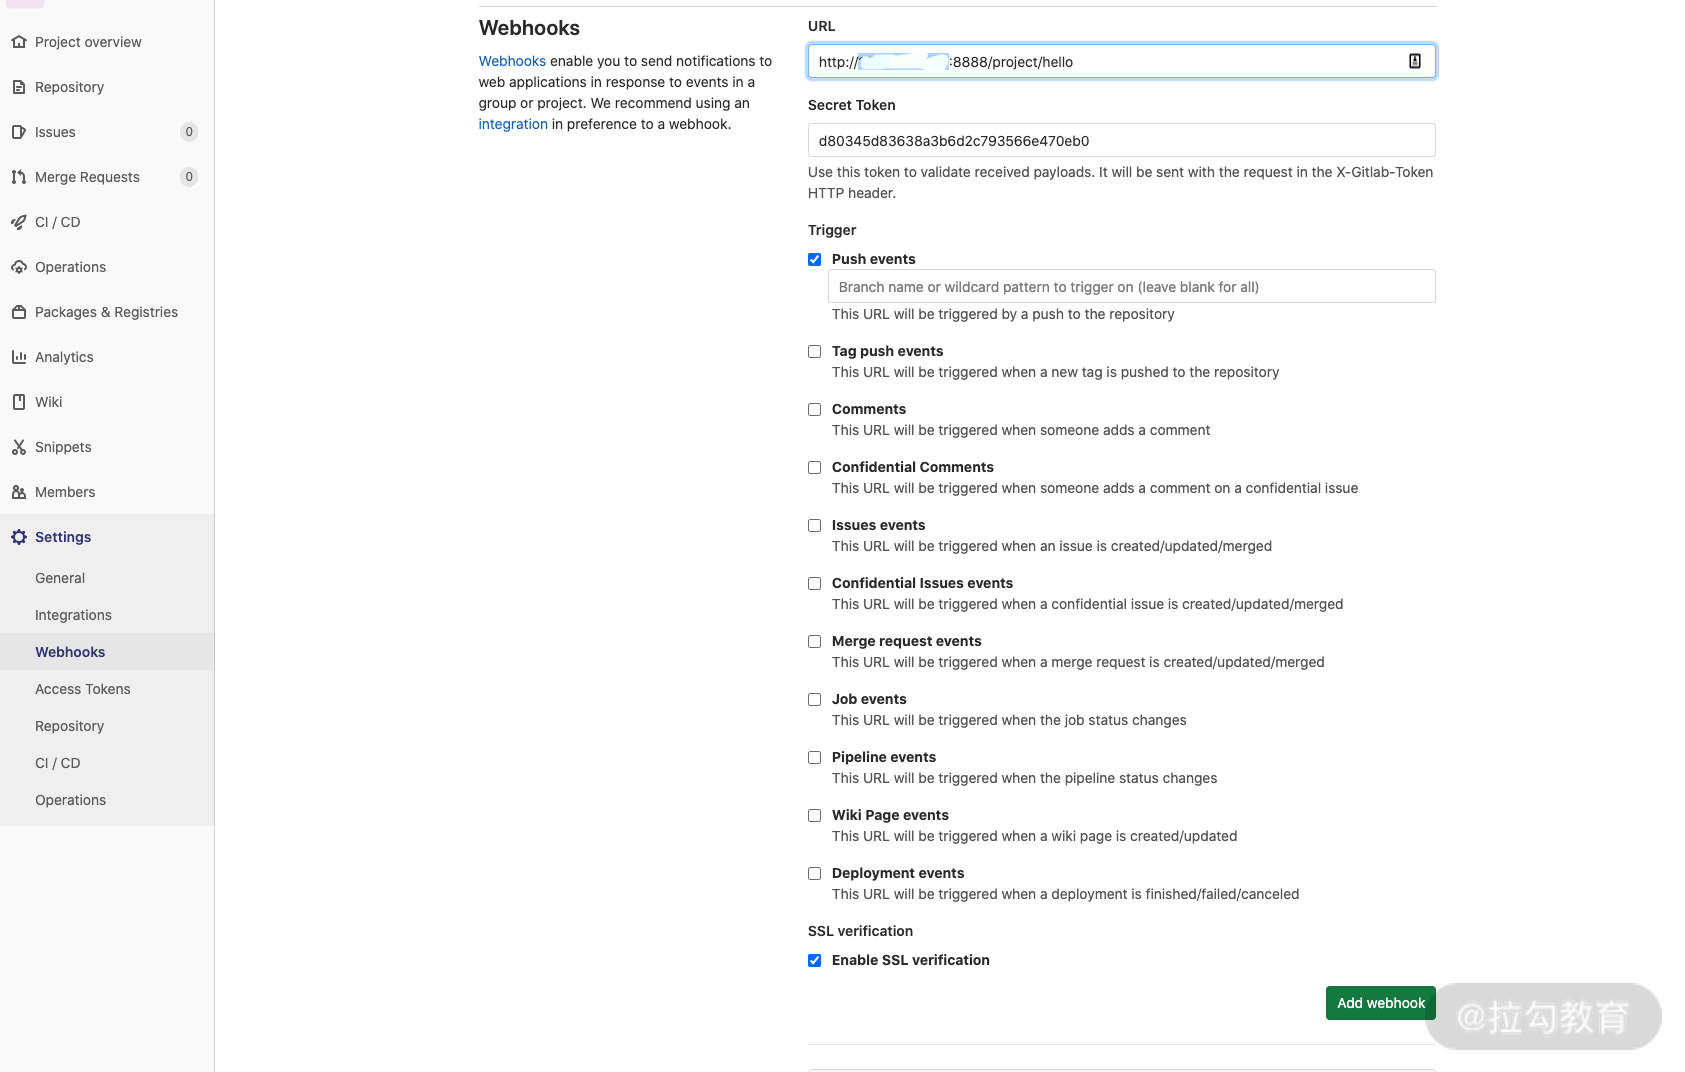Disable Enable SSL verification checkbox
Image resolution: width=1685 pixels, height=1072 pixels.
click(815, 960)
